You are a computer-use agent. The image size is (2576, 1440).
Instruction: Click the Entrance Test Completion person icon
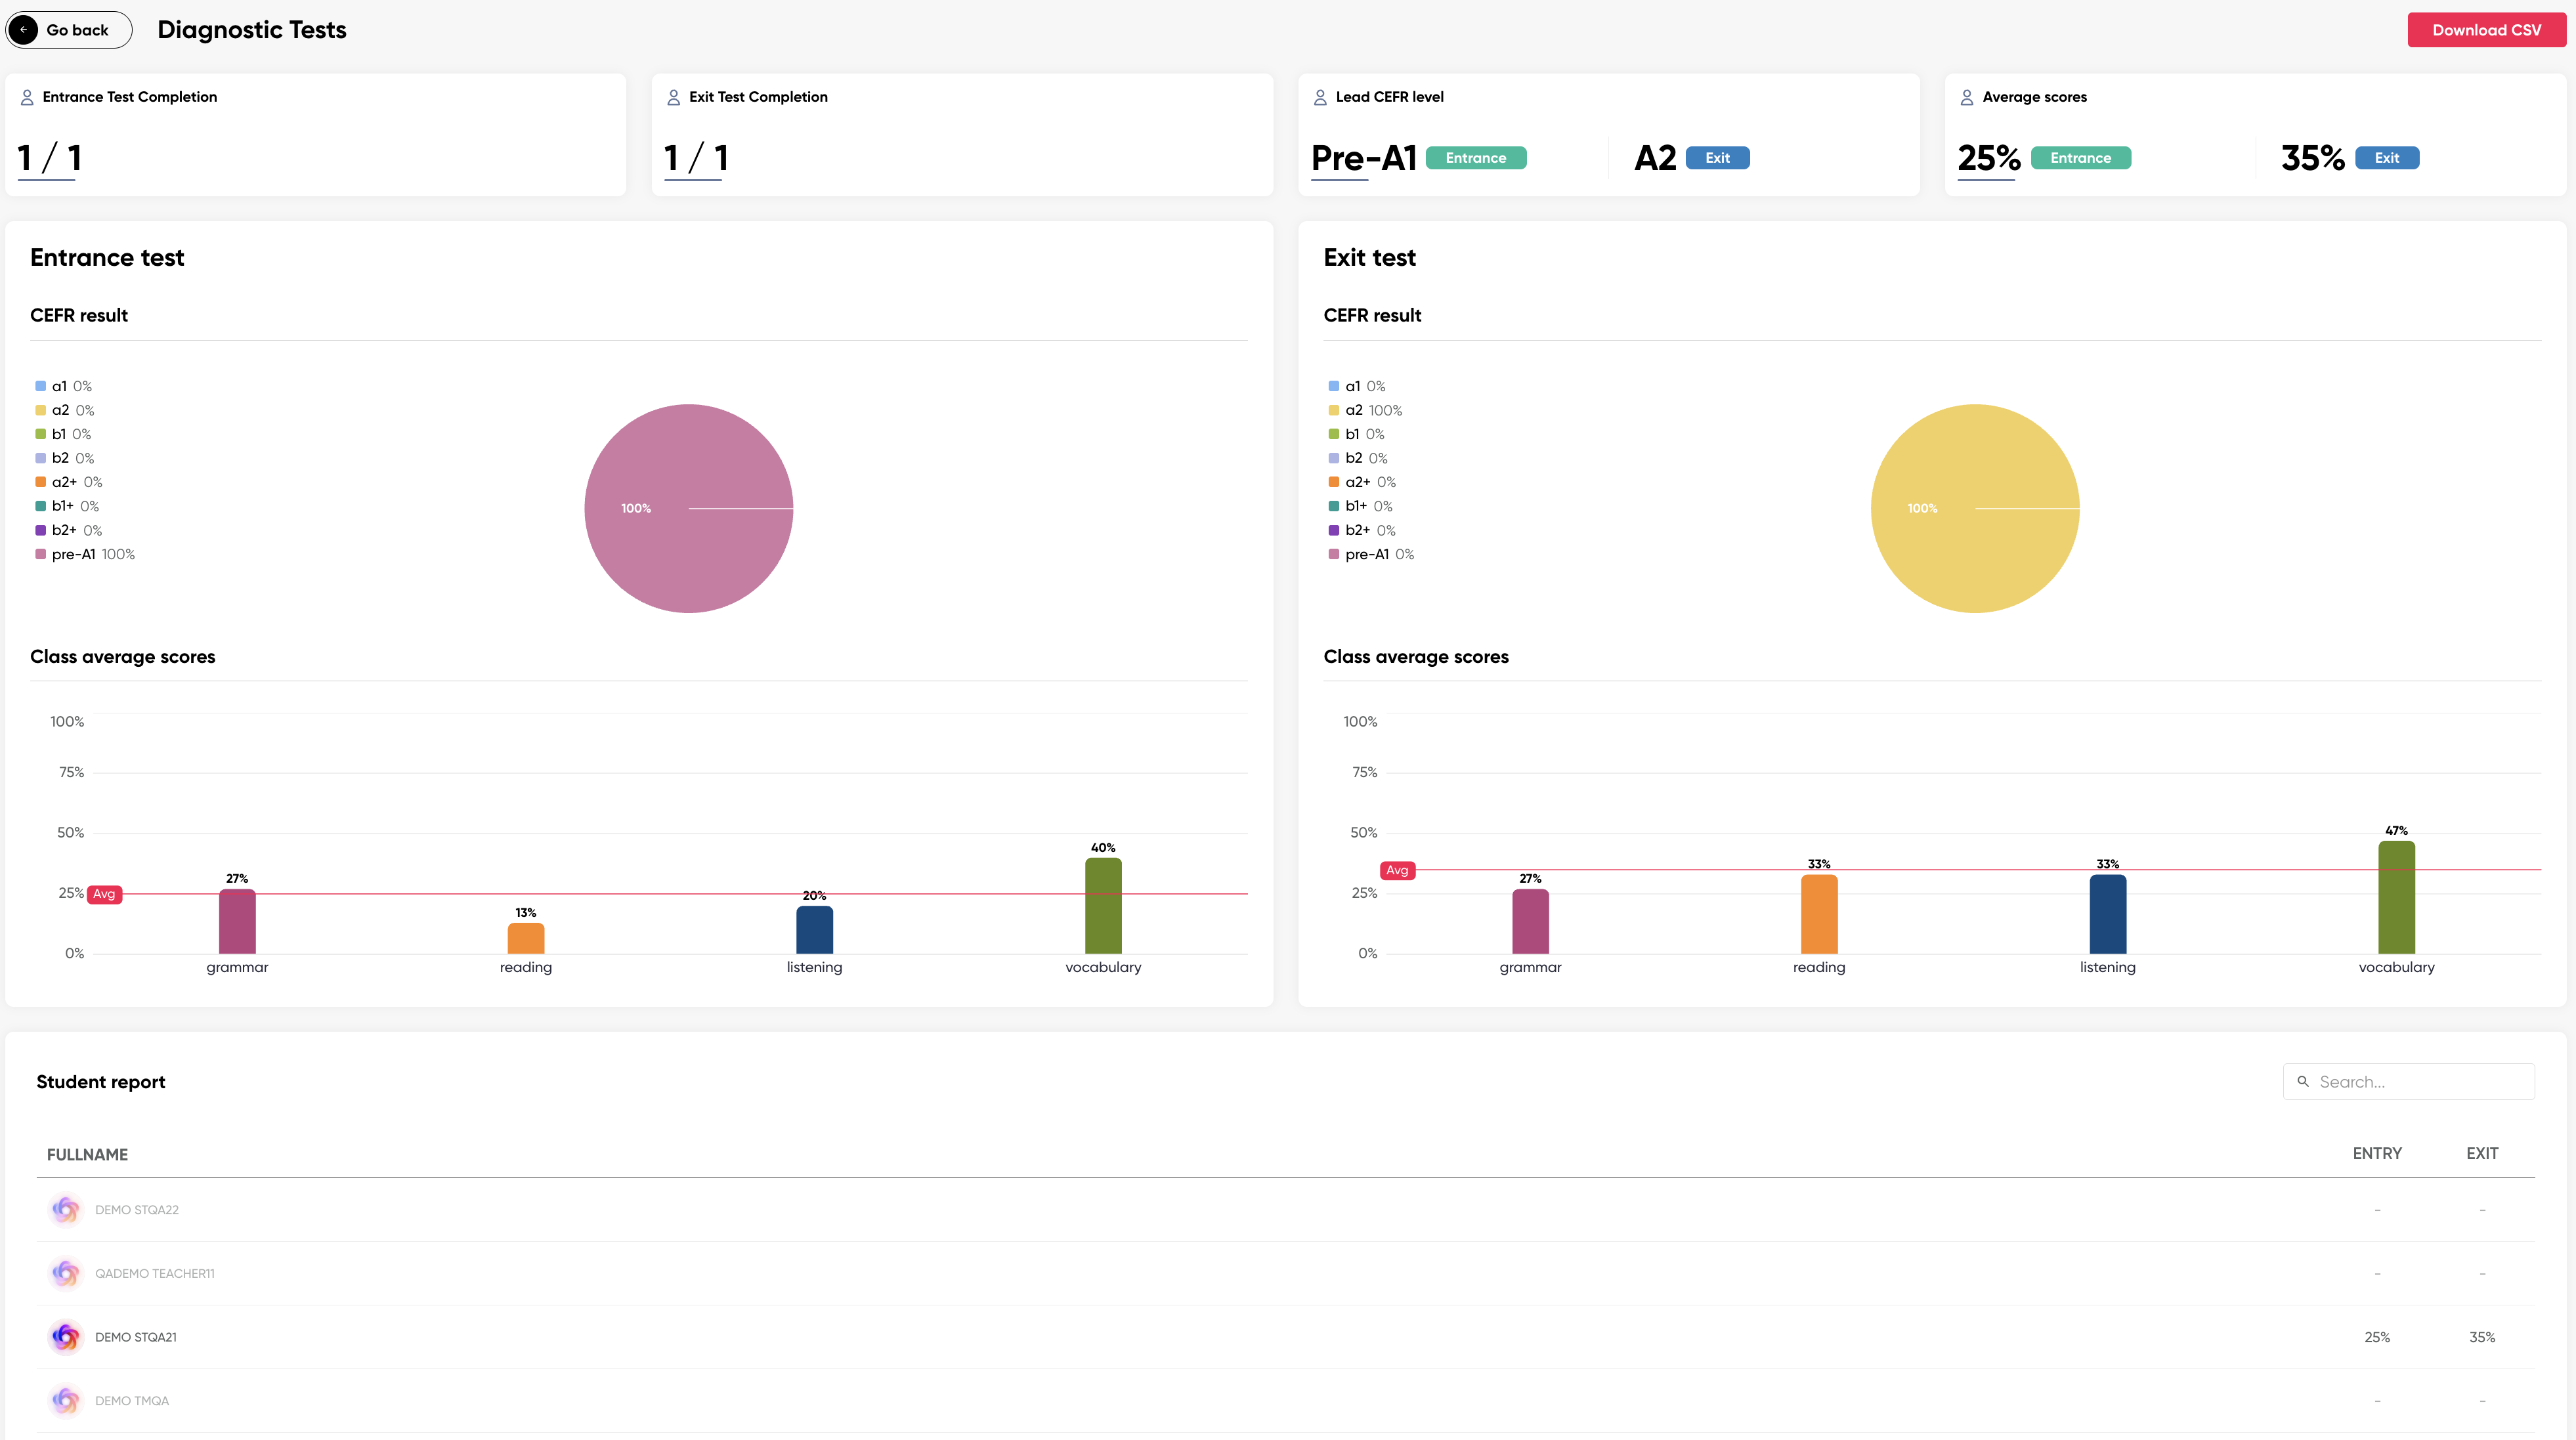27,97
